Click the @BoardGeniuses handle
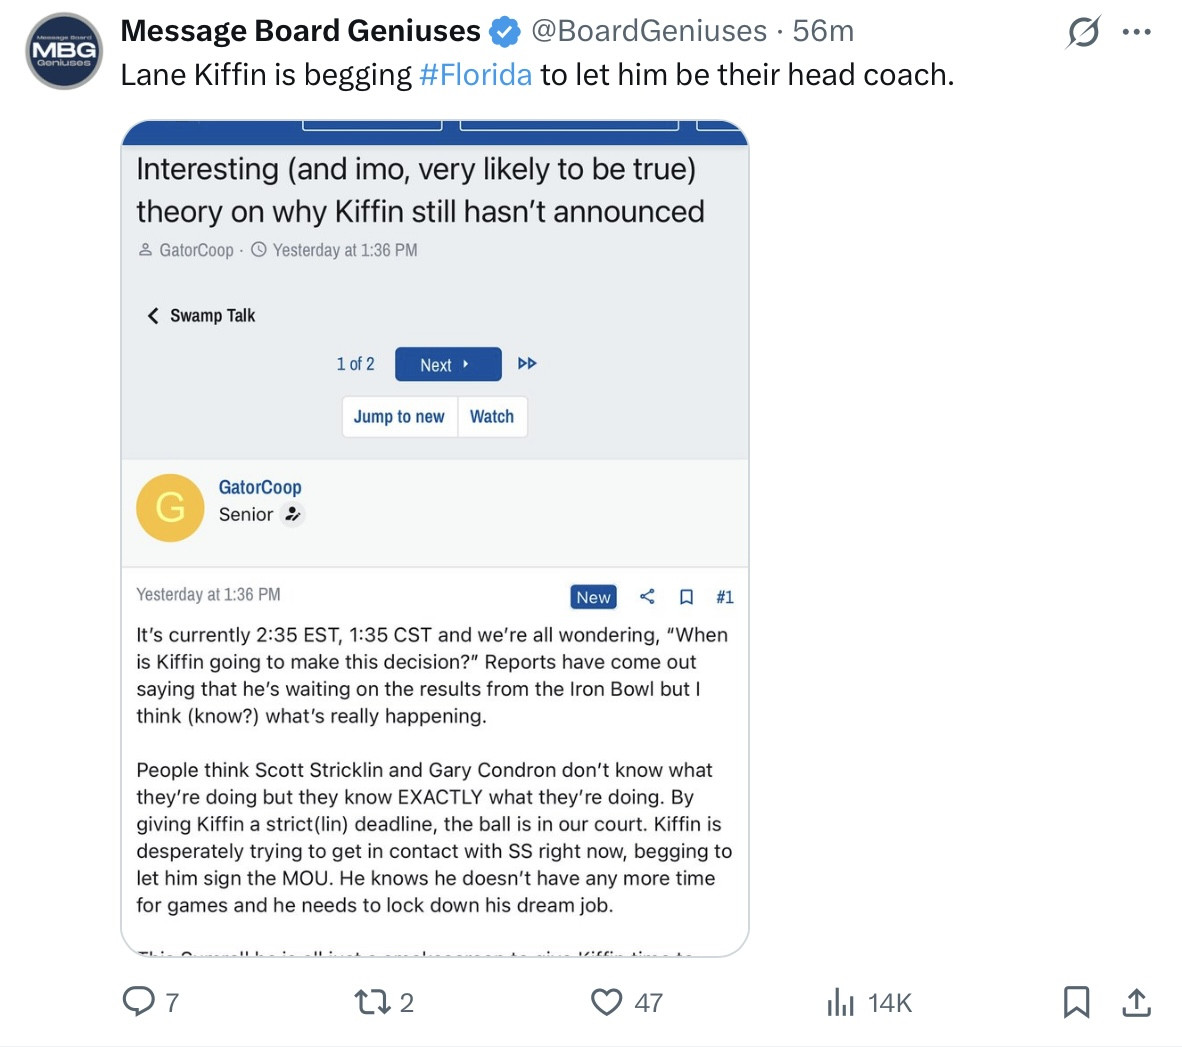This screenshot has width=1182, height=1047. click(x=649, y=32)
